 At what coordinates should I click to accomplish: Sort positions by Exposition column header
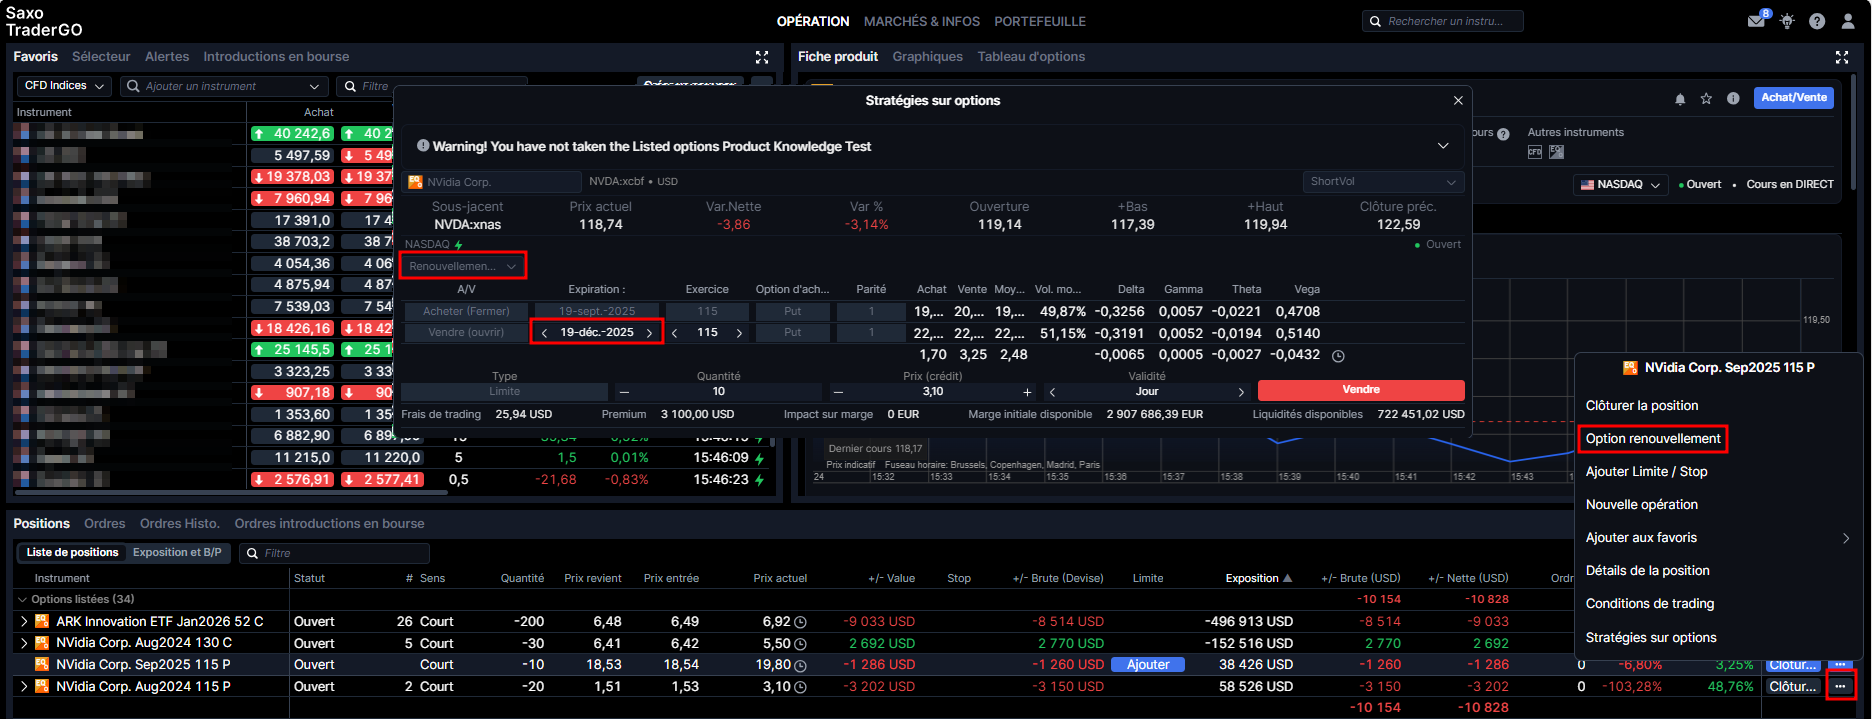(1258, 579)
